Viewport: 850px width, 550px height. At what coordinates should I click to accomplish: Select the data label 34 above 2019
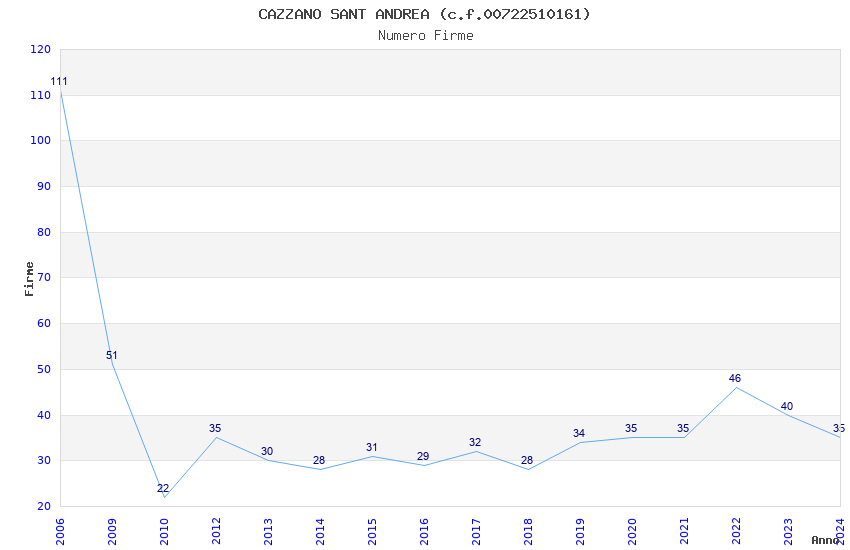coord(579,433)
